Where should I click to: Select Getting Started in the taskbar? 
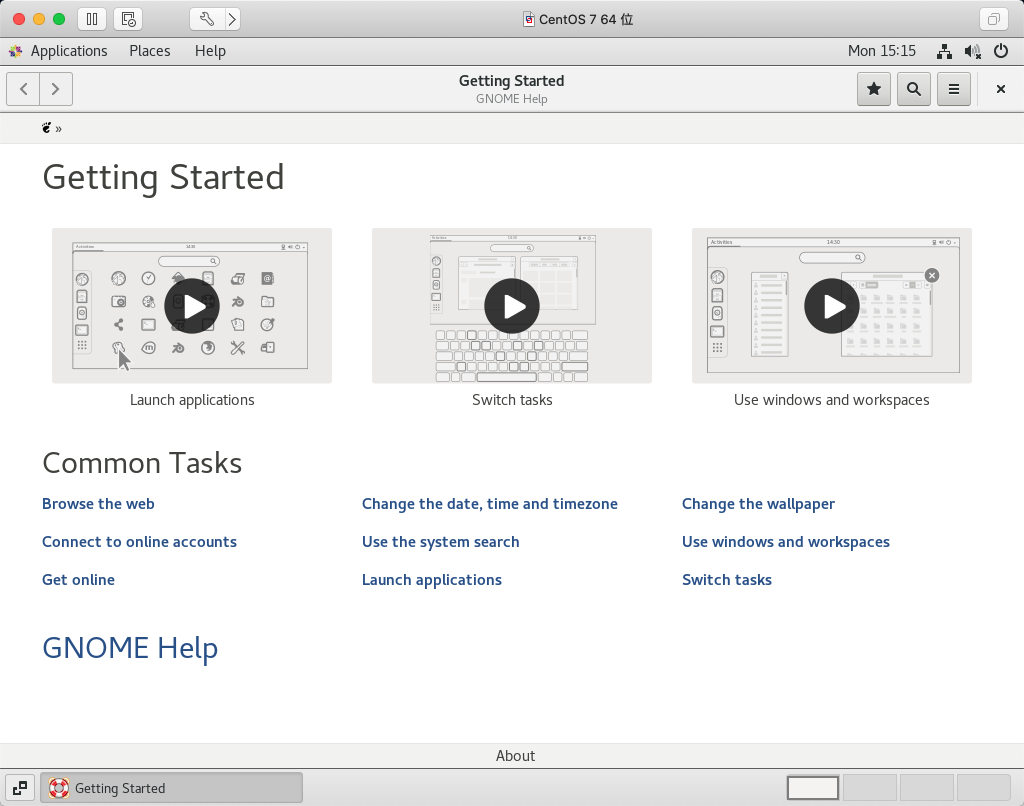[x=172, y=788]
